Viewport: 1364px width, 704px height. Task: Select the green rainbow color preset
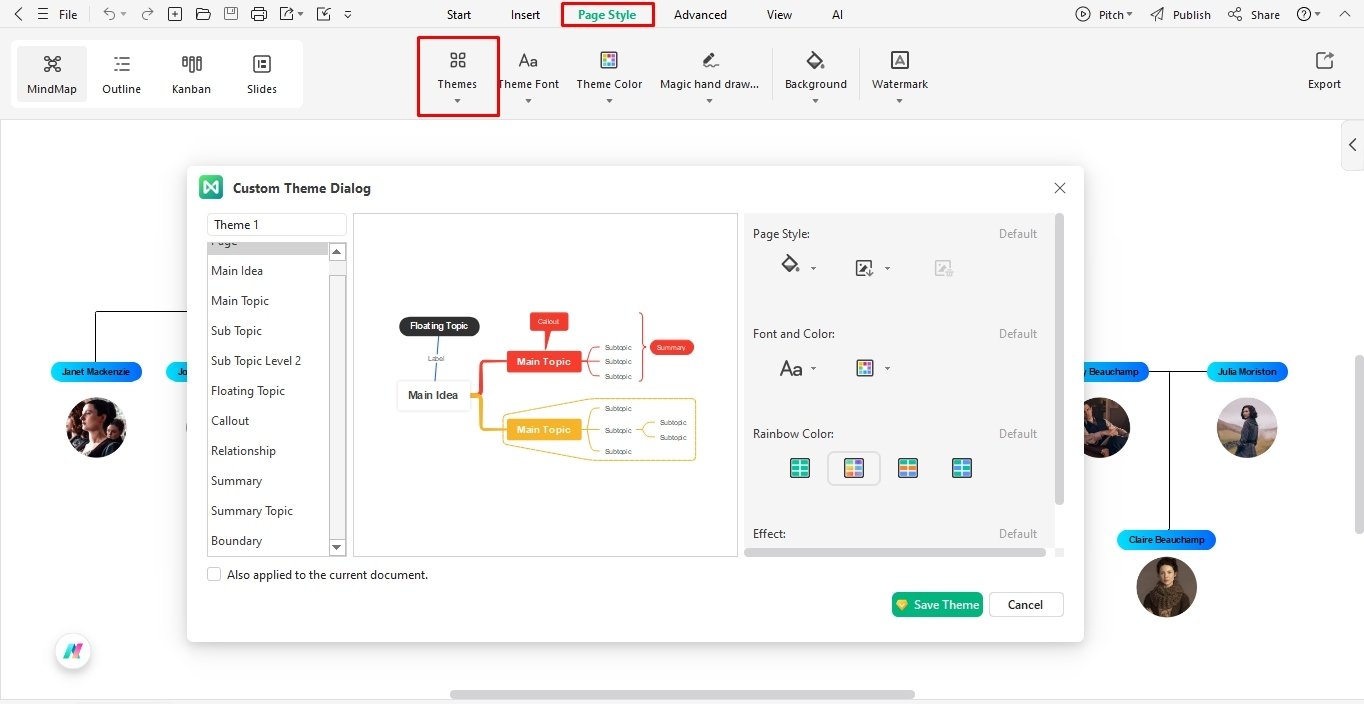pyautogui.click(x=800, y=467)
